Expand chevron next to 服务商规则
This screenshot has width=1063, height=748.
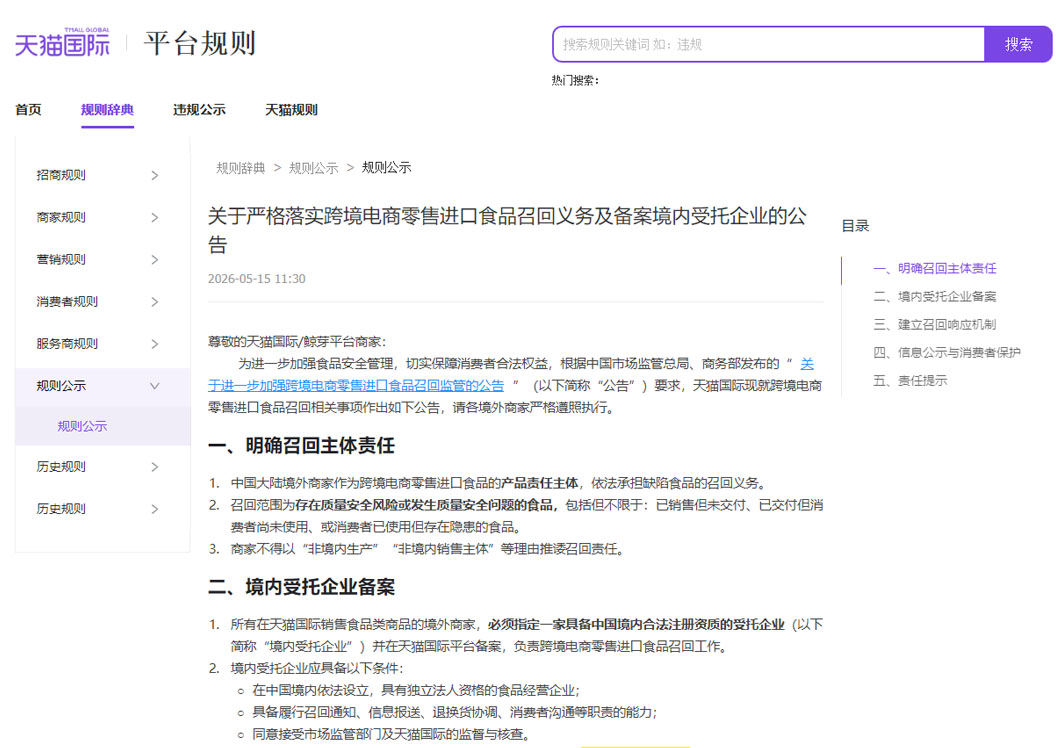point(155,344)
